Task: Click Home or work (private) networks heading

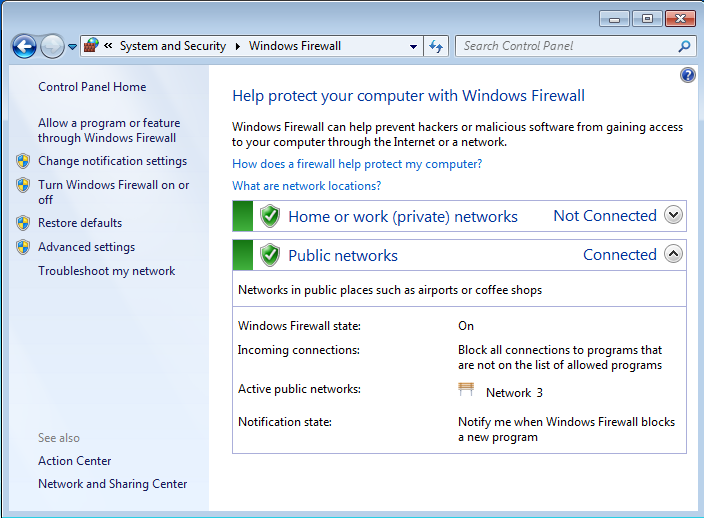Action: (403, 216)
